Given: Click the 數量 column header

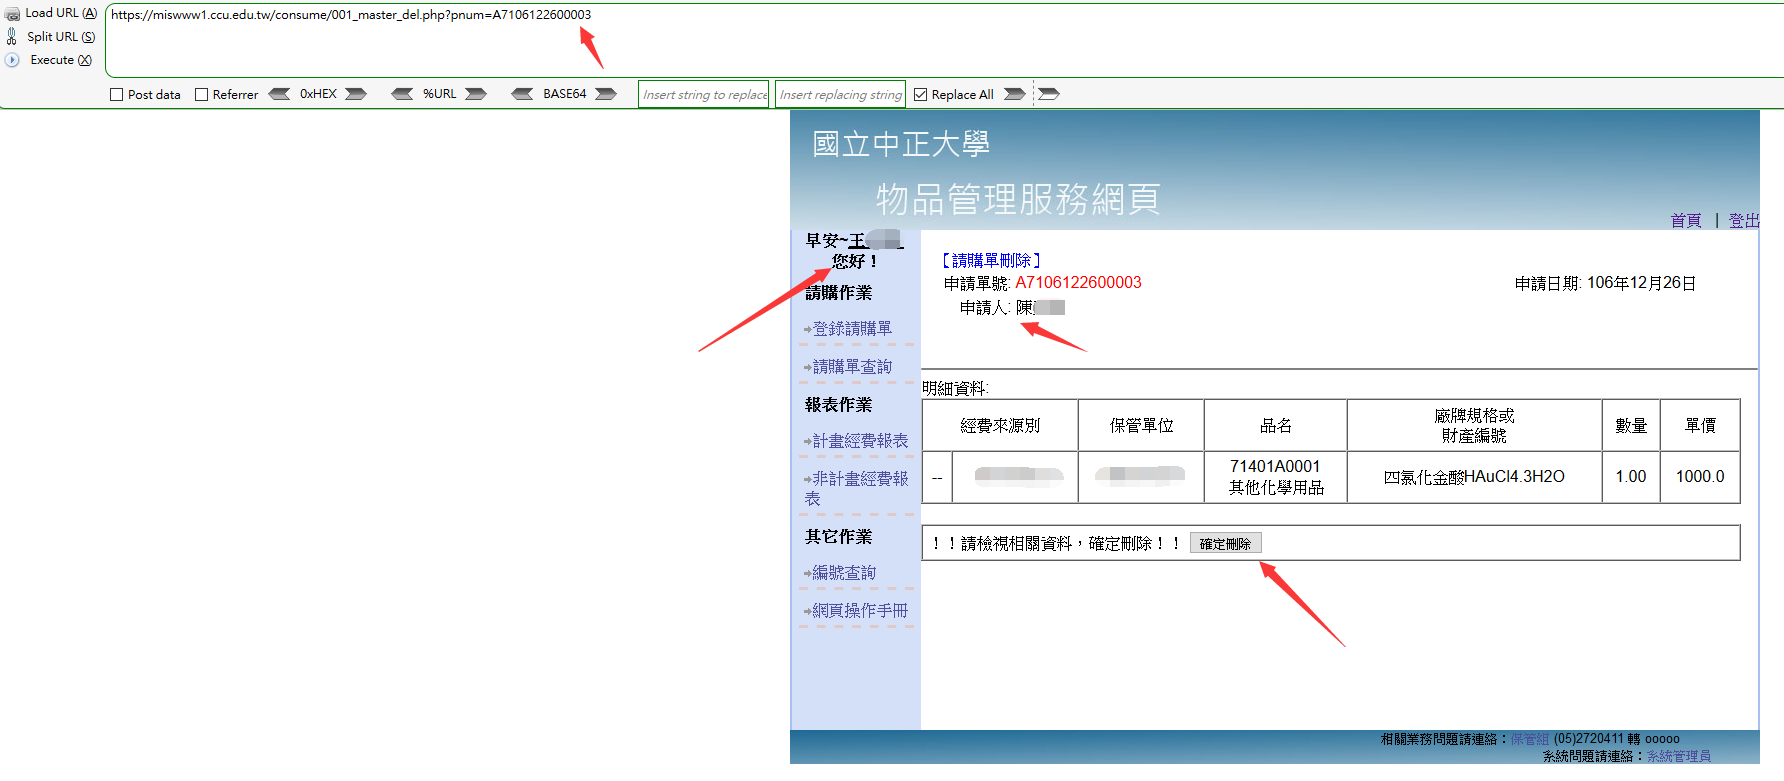Looking at the screenshot, I should pyautogui.click(x=1631, y=426).
